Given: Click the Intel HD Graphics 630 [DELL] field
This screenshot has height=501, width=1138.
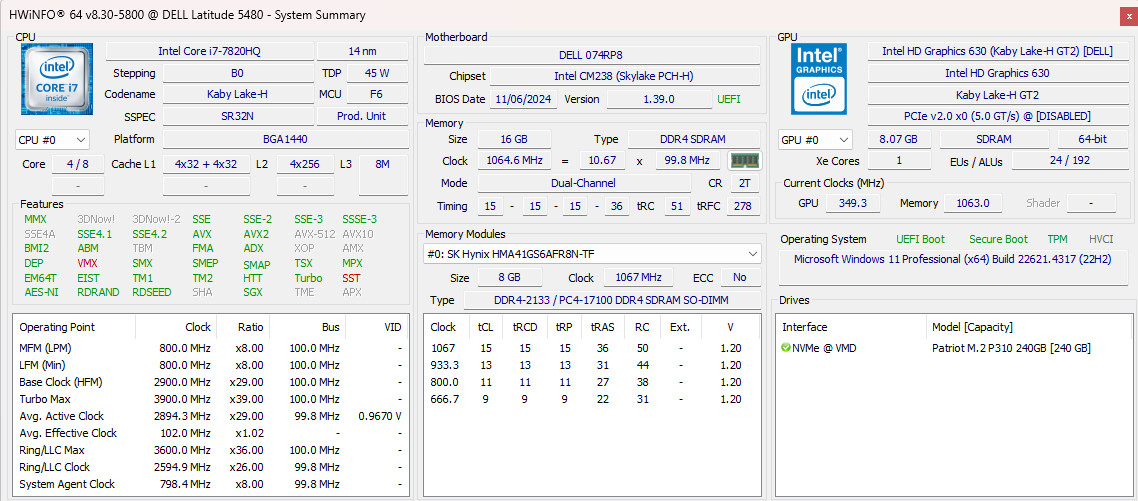Looking at the screenshot, I should coord(997,52).
